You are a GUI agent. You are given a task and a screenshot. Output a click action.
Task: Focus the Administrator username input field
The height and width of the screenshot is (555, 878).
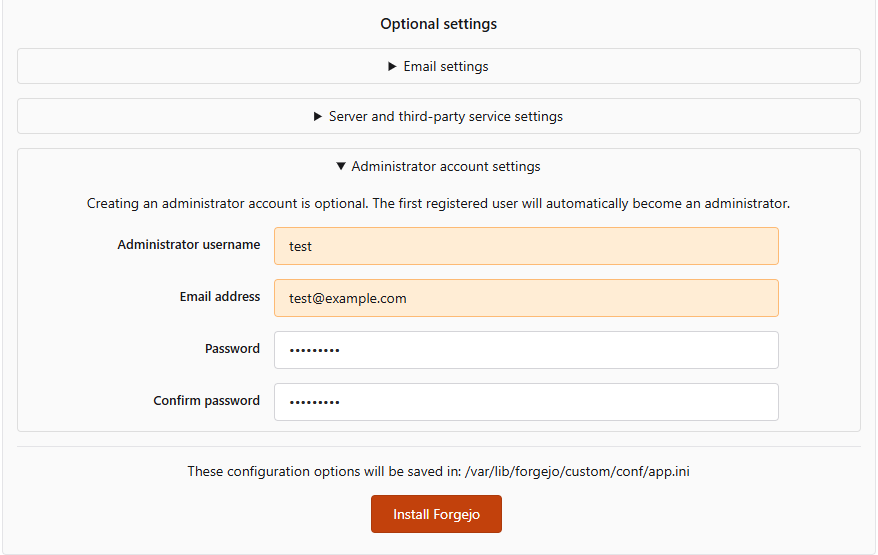point(526,246)
